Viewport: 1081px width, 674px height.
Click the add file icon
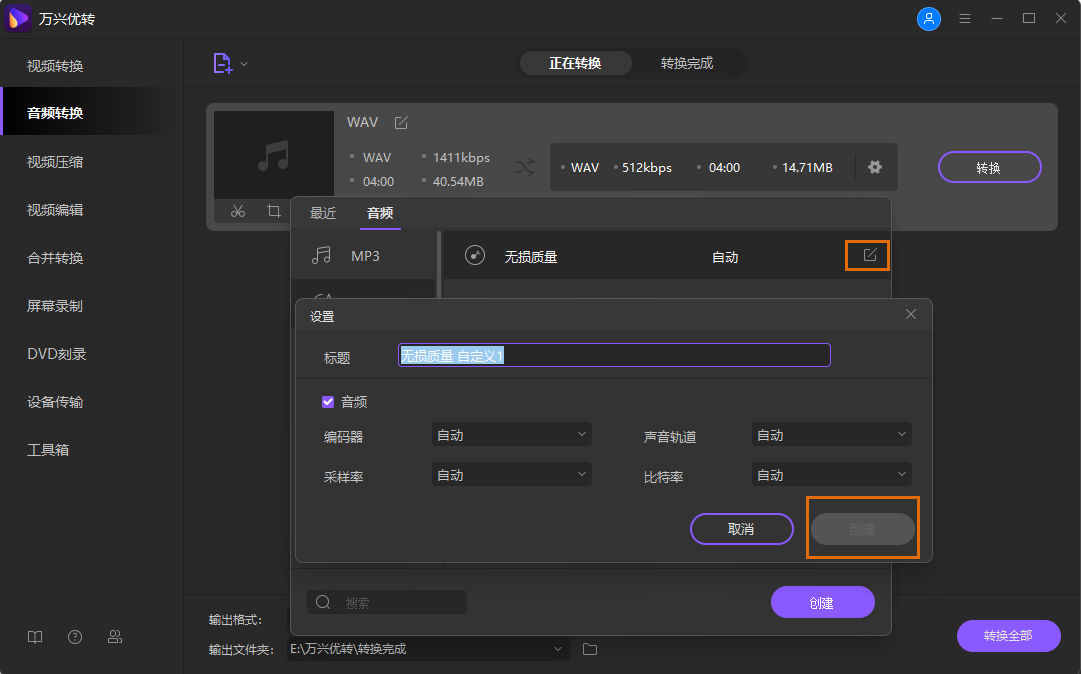coord(222,63)
